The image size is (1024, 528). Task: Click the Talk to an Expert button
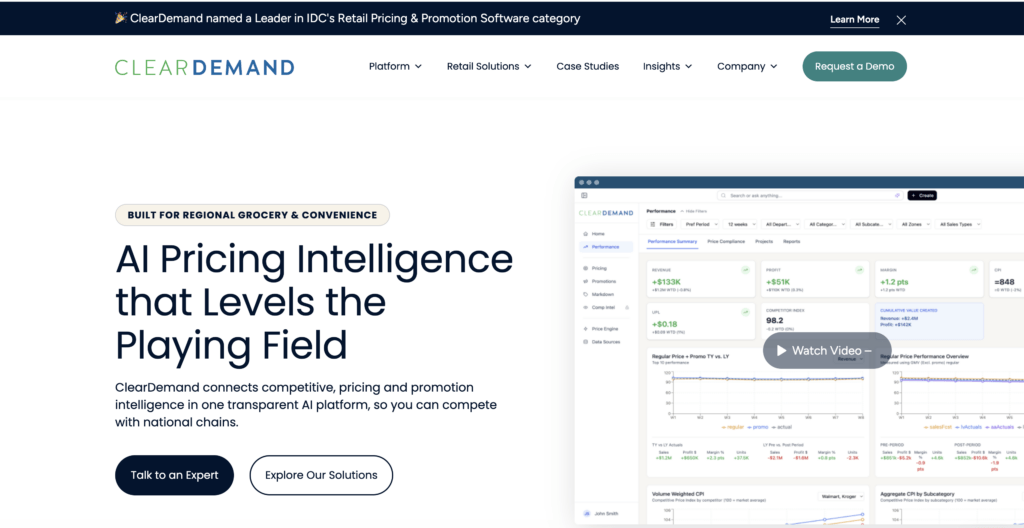pyautogui.click(x=174, y=475)
